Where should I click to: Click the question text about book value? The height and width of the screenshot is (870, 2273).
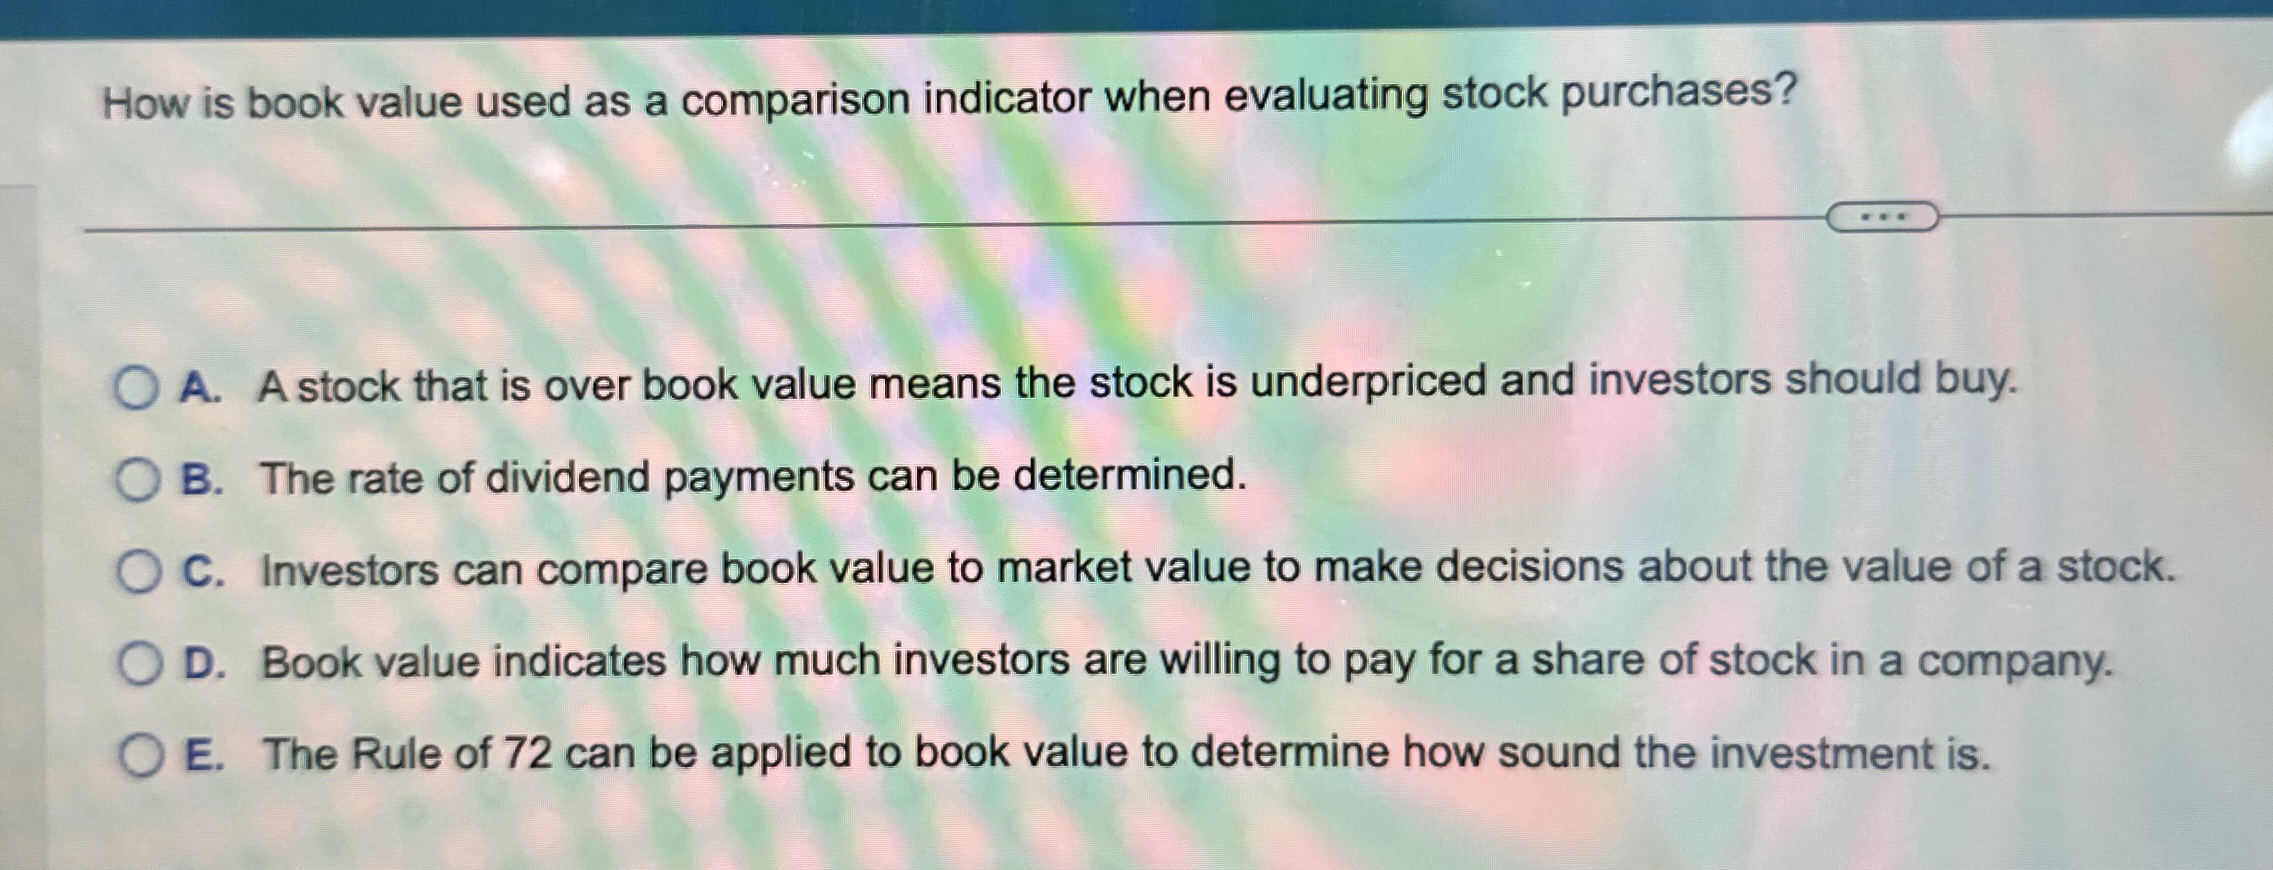tap(950, 98)
